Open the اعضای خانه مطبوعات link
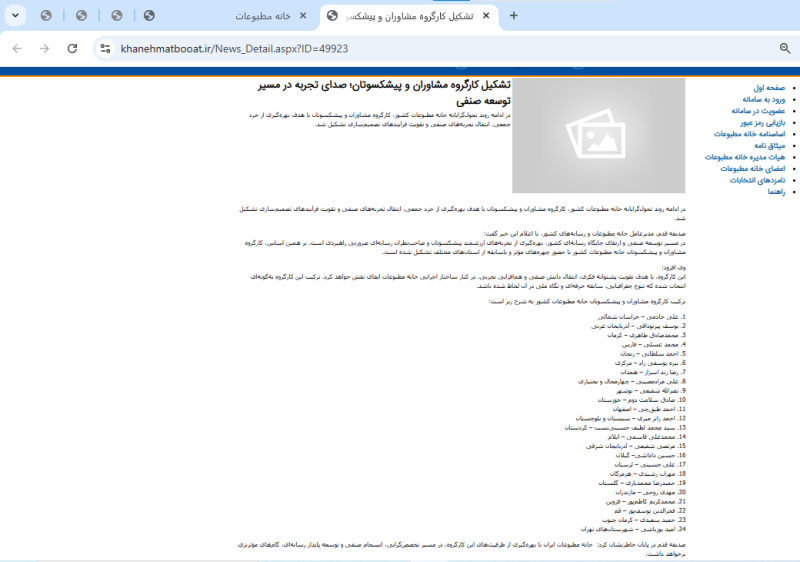 (753, 169)
